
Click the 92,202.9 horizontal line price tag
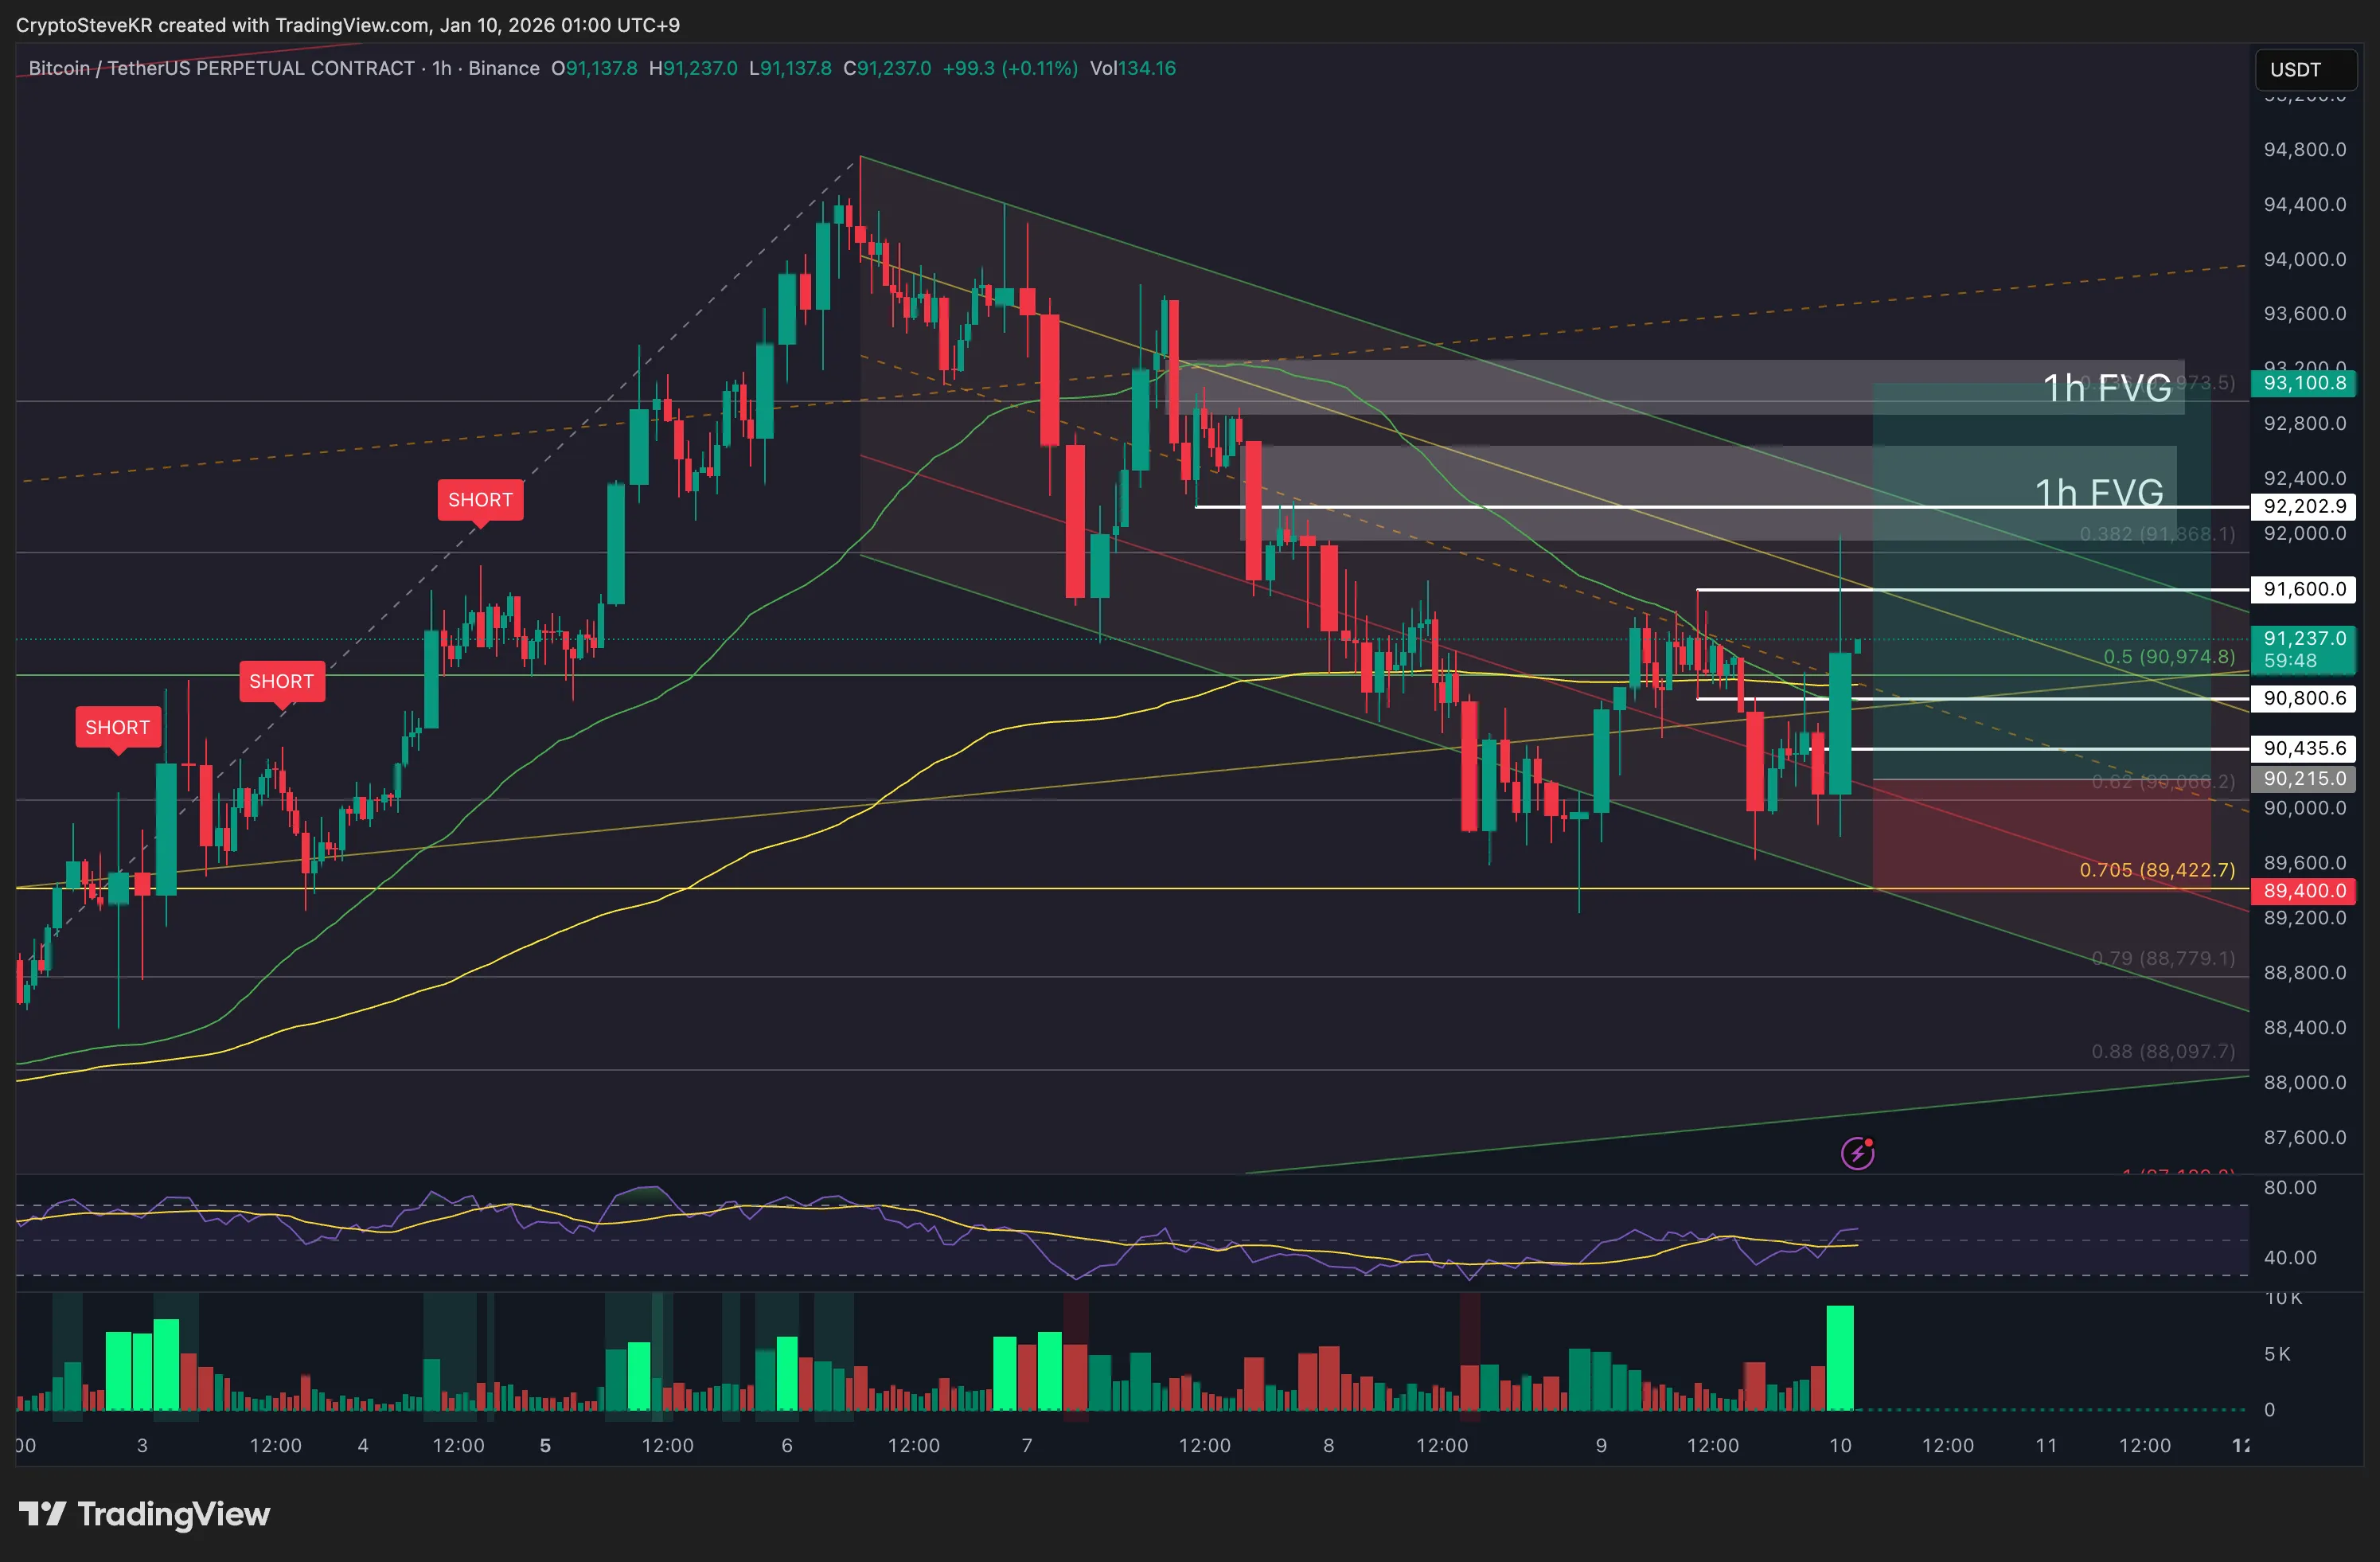(x=2304, y=506)
